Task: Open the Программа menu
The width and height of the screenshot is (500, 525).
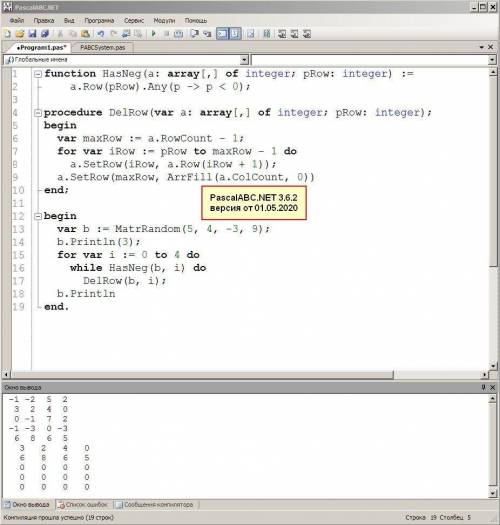Action: (99, 20)
